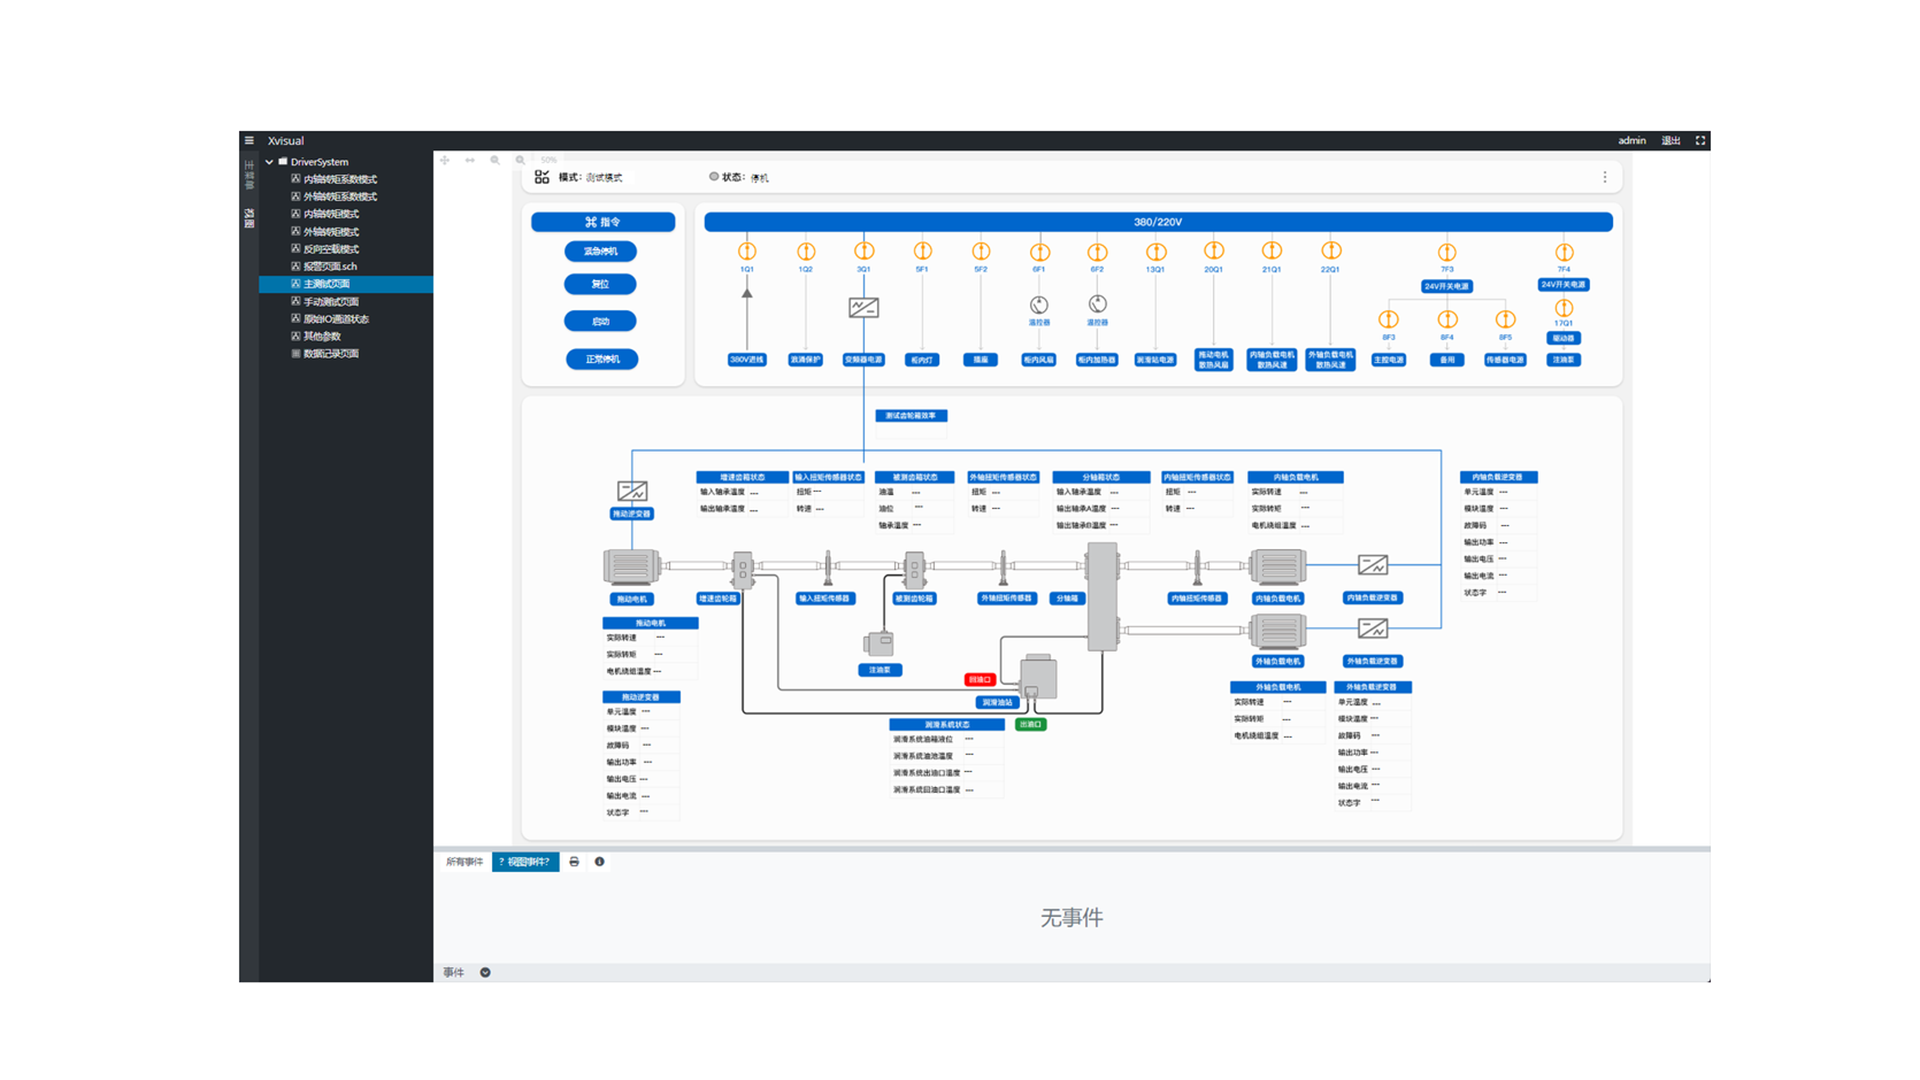
Task: Click the pan/move tool icon
Action: point(445,160)
